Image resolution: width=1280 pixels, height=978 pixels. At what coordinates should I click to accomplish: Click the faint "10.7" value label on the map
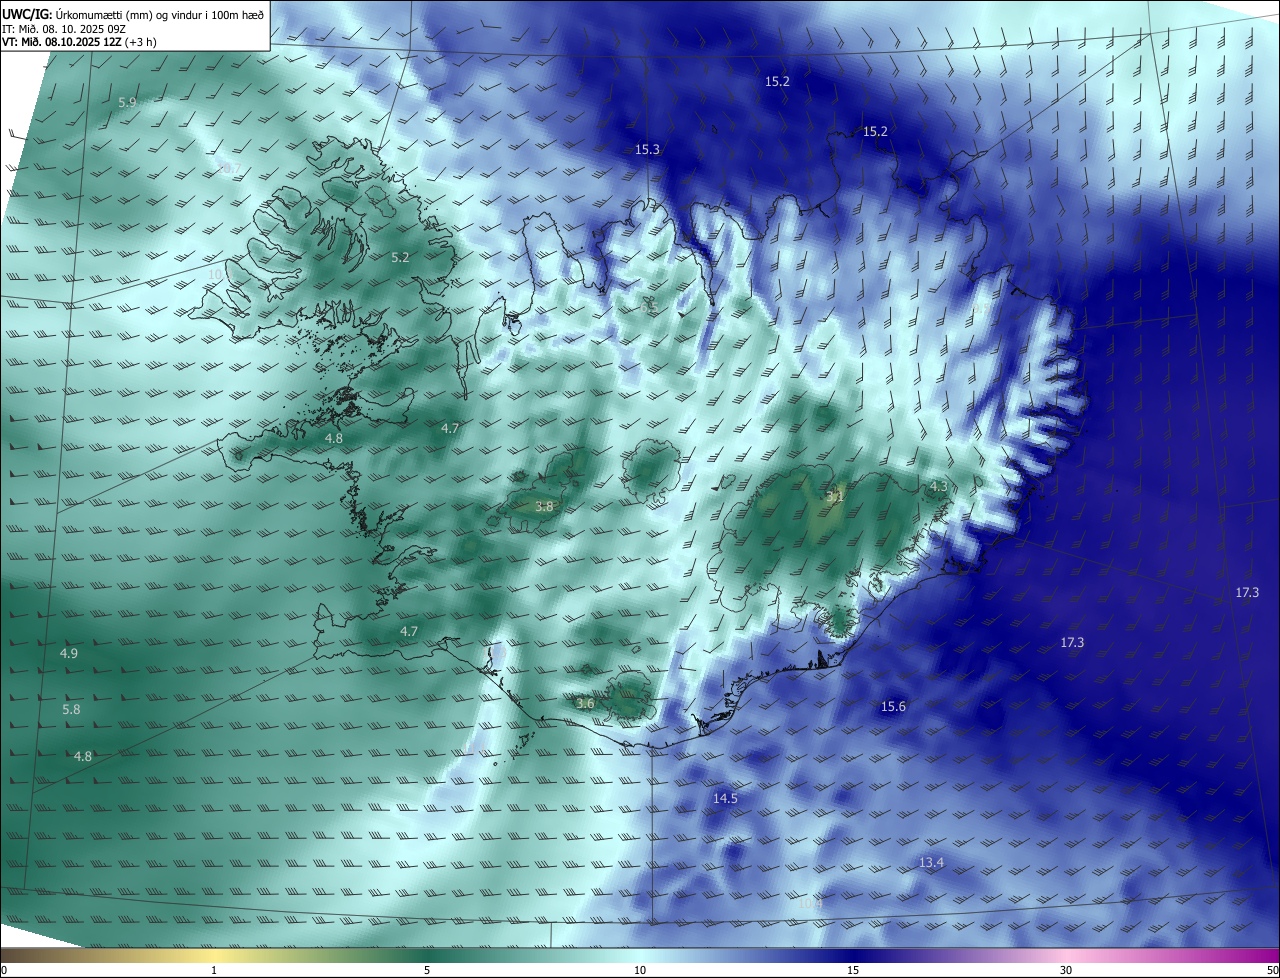(229, 169)
